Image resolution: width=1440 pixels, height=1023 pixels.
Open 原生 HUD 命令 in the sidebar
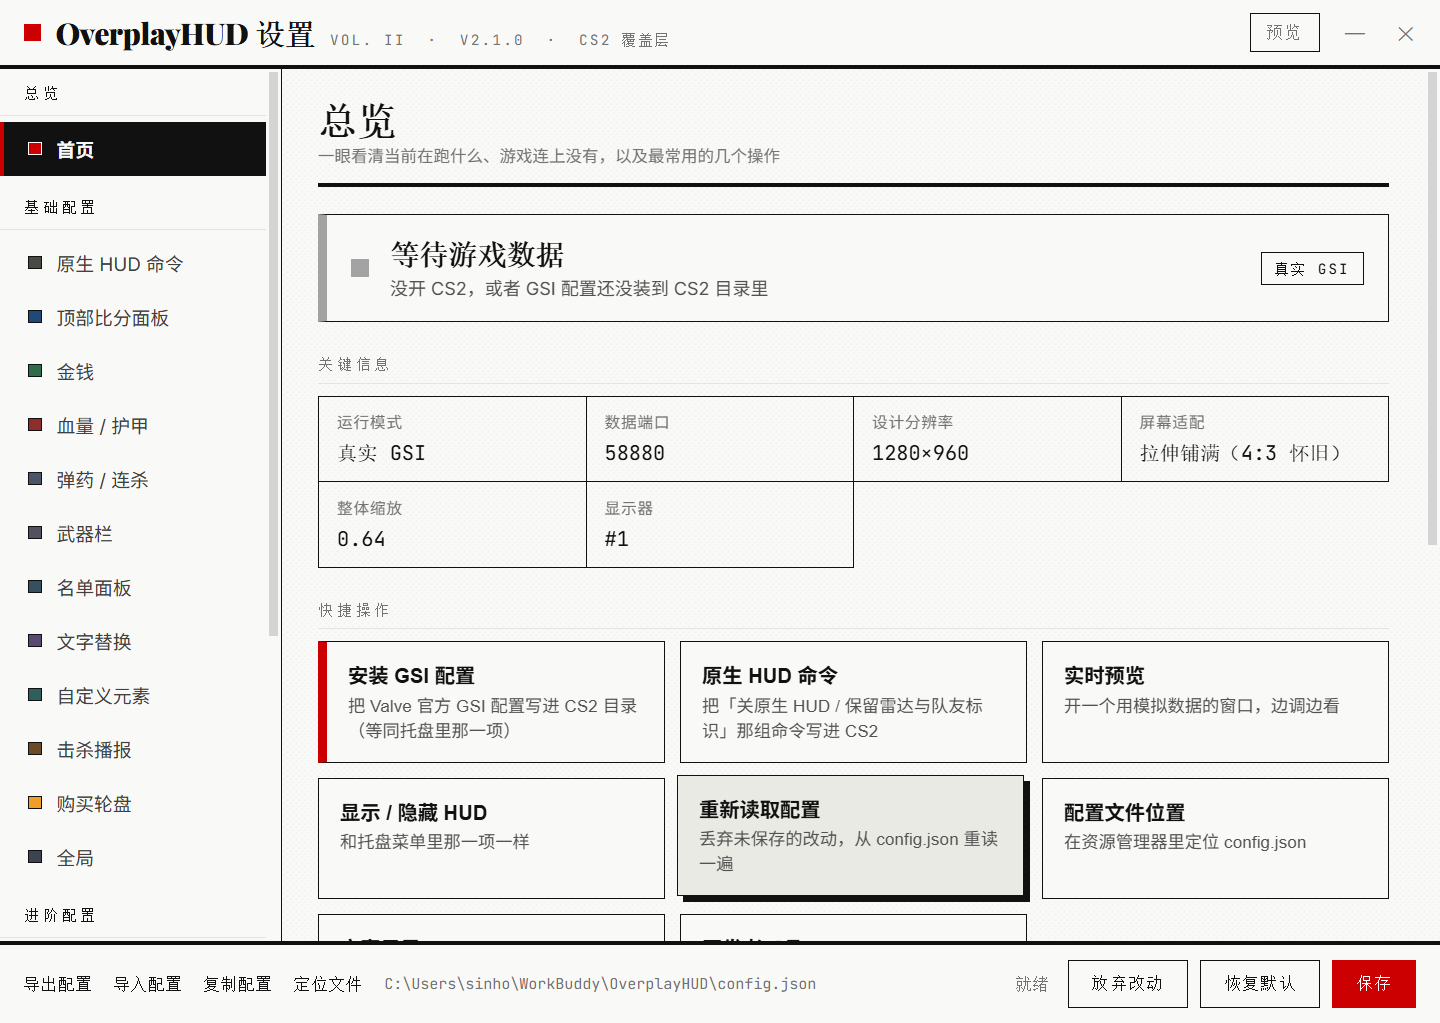[x=133, y=264]
